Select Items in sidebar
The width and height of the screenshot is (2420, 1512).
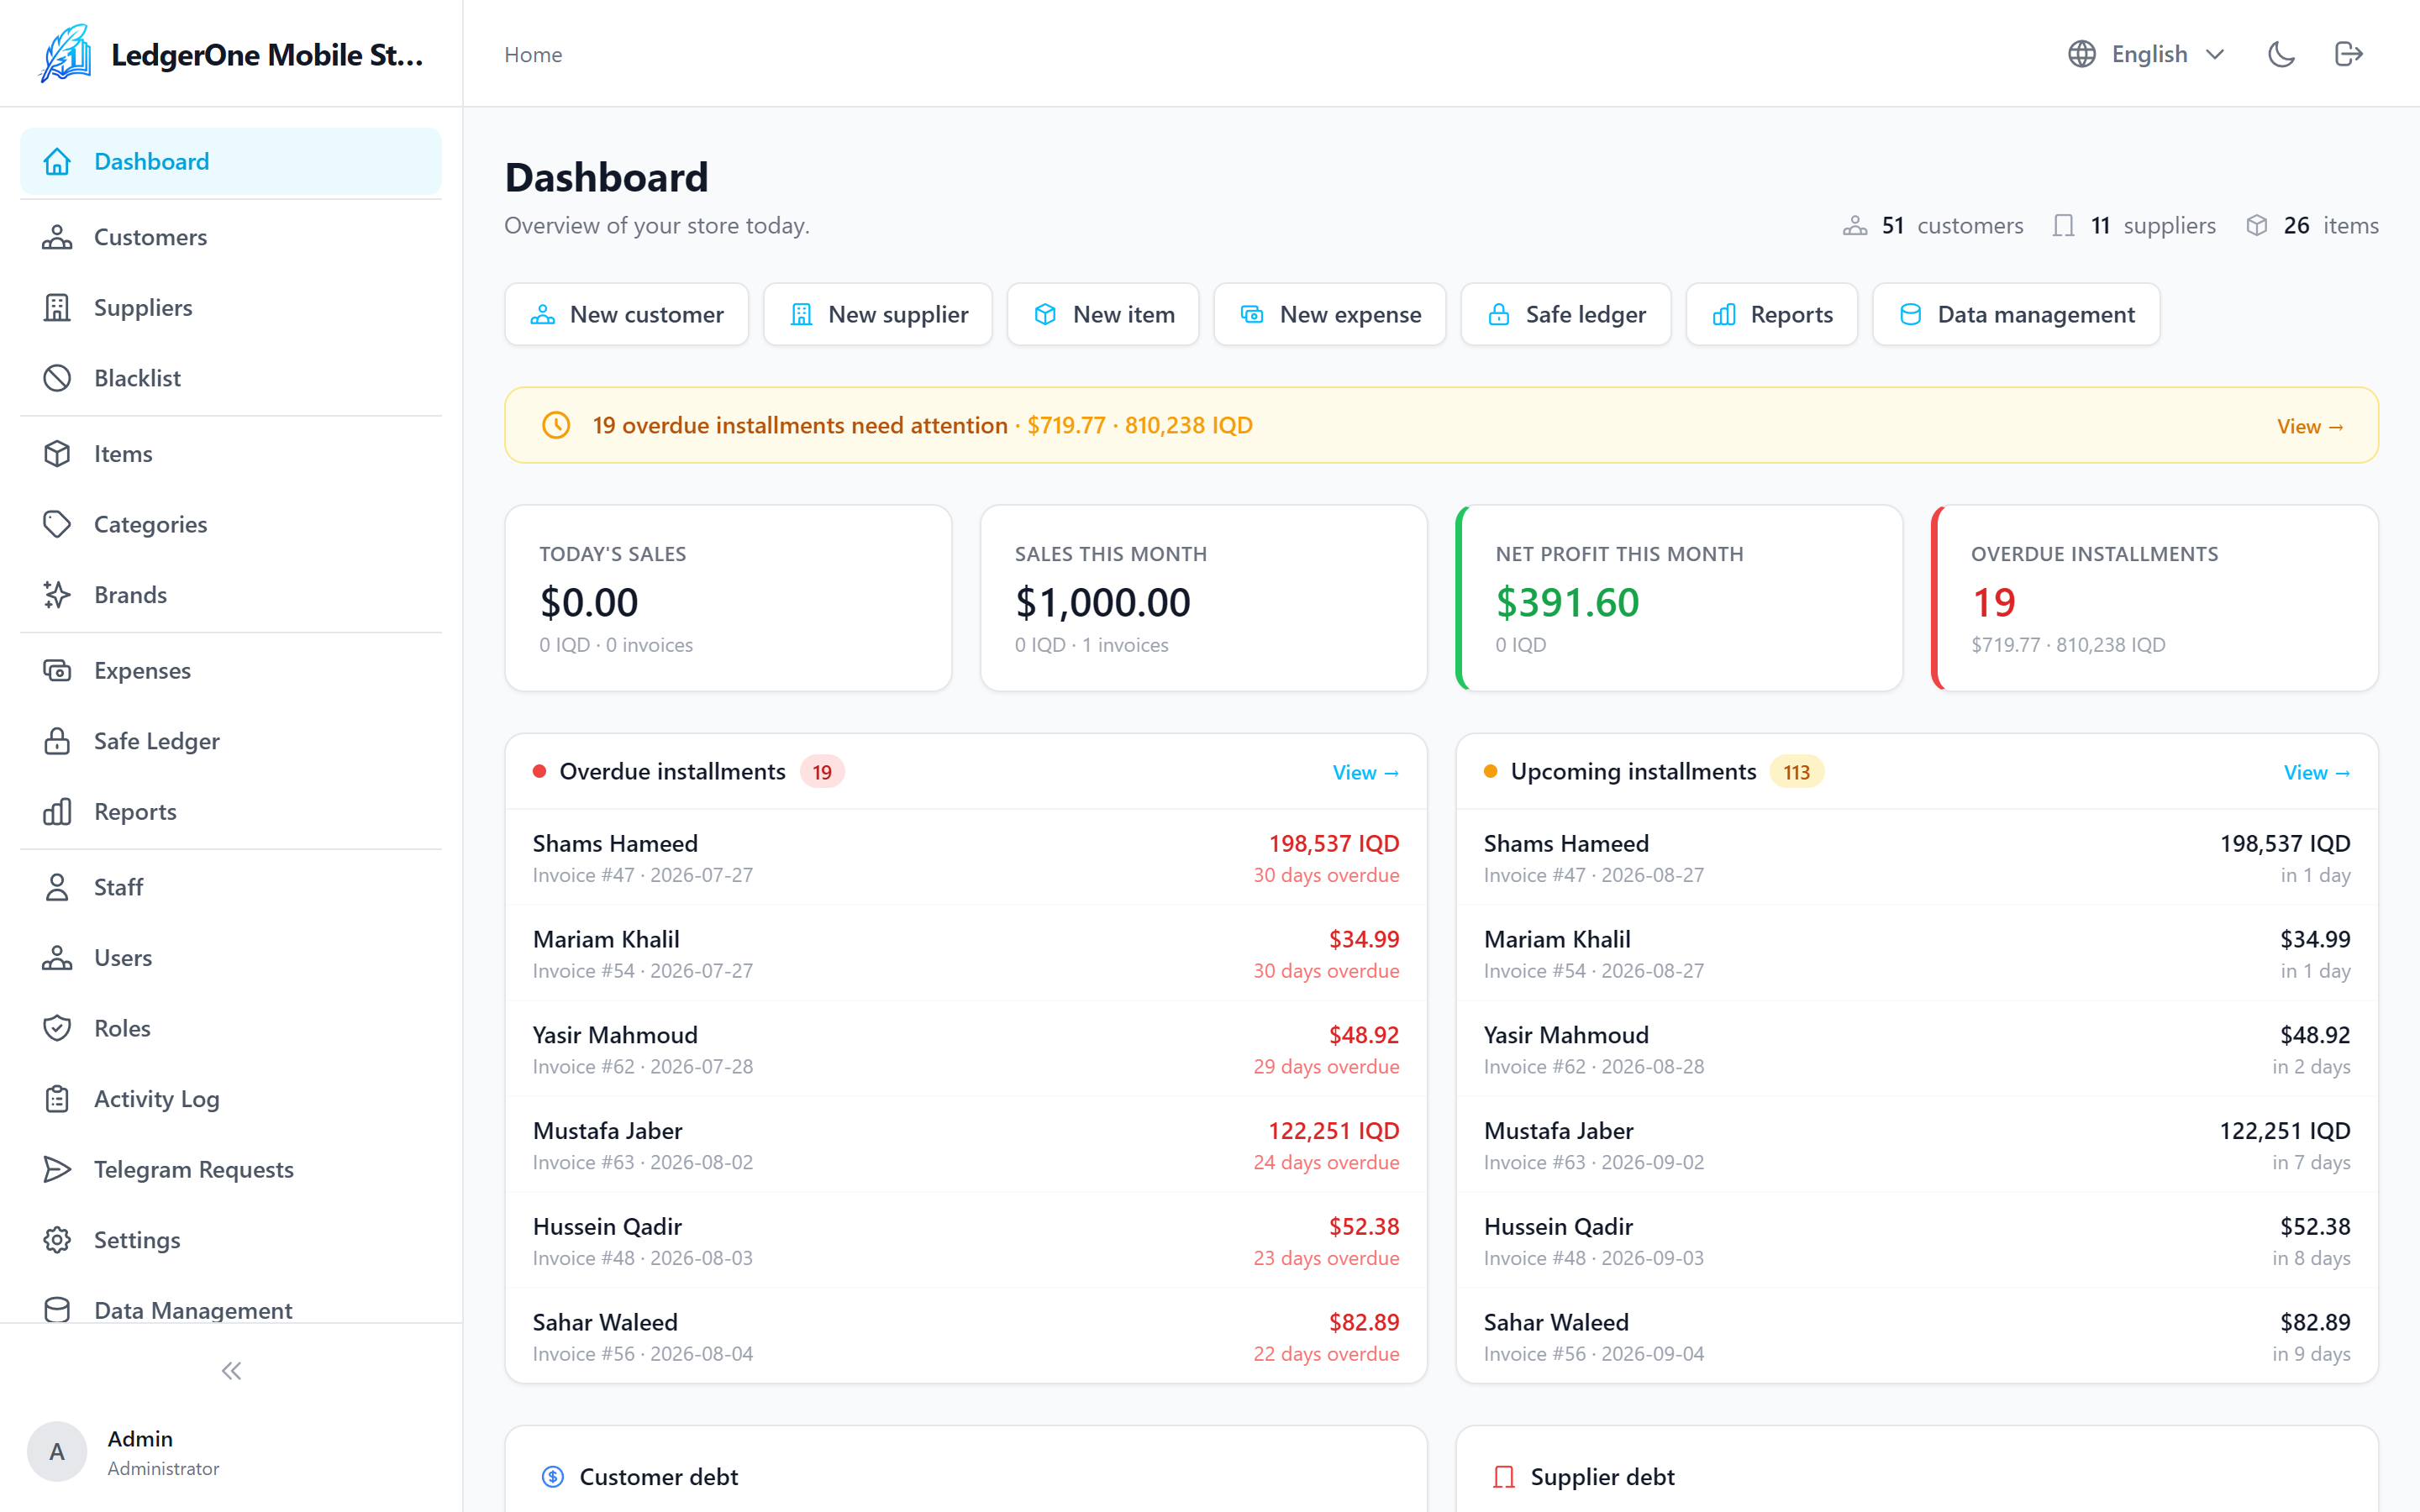tap(231, 454)
